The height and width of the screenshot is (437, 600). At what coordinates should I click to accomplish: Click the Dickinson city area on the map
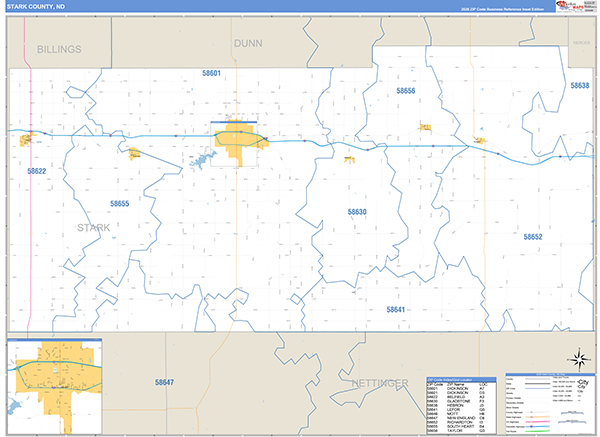(237, 140)
